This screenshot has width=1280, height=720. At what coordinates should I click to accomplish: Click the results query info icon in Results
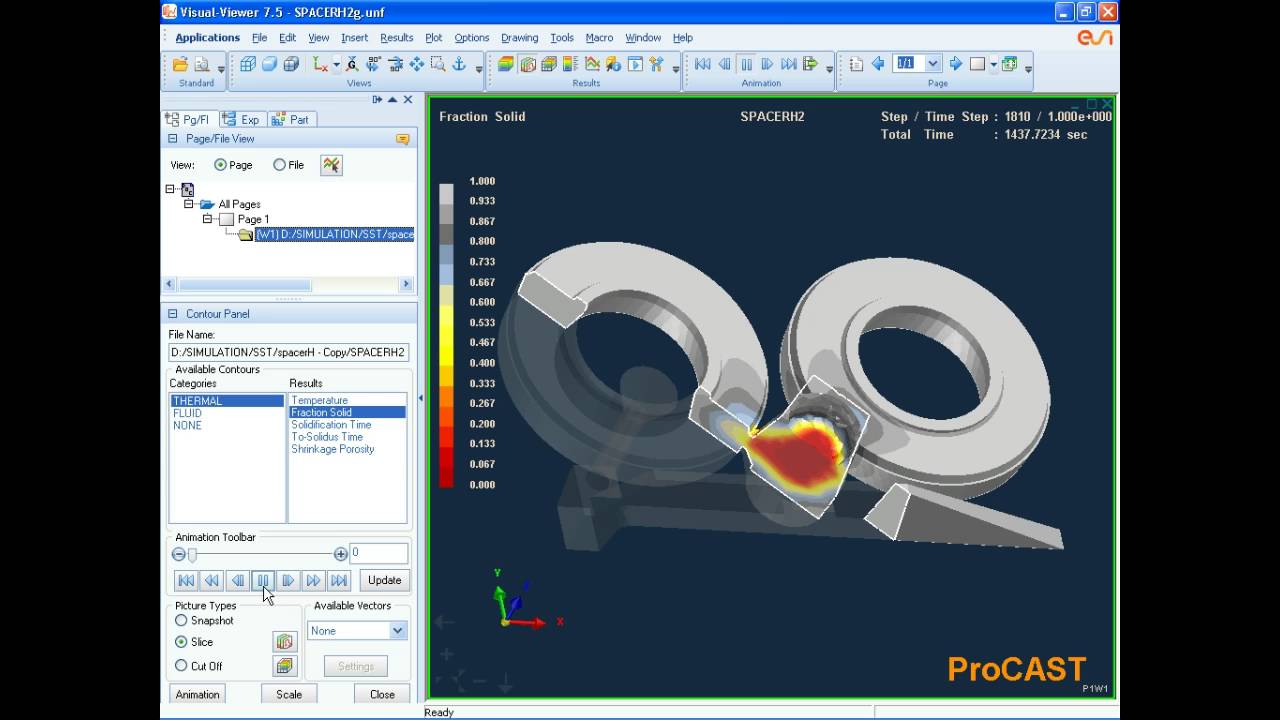614,64
